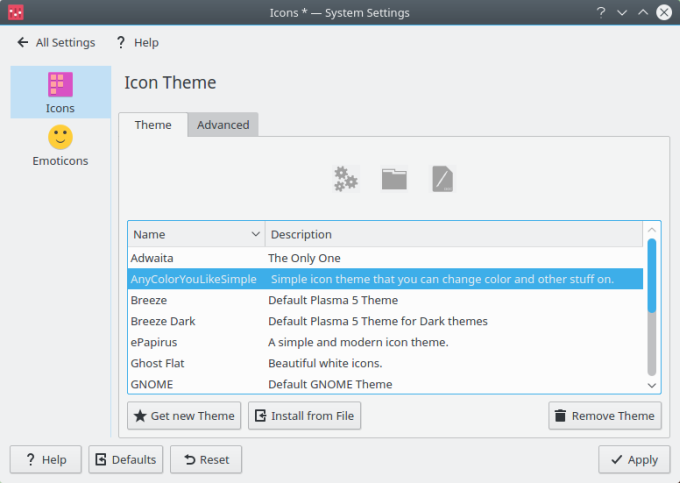Sort themes by the Name column
Image resolution: width=680 pixels, height=483 pixels.
(195, 234)
